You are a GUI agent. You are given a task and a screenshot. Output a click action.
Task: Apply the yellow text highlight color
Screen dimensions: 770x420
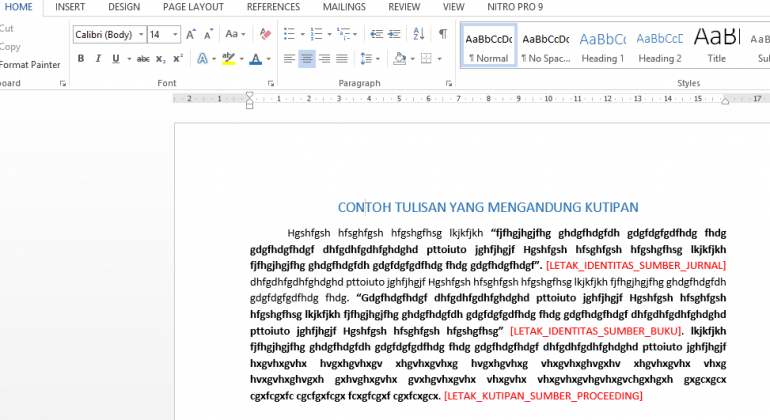pos(228,59)
